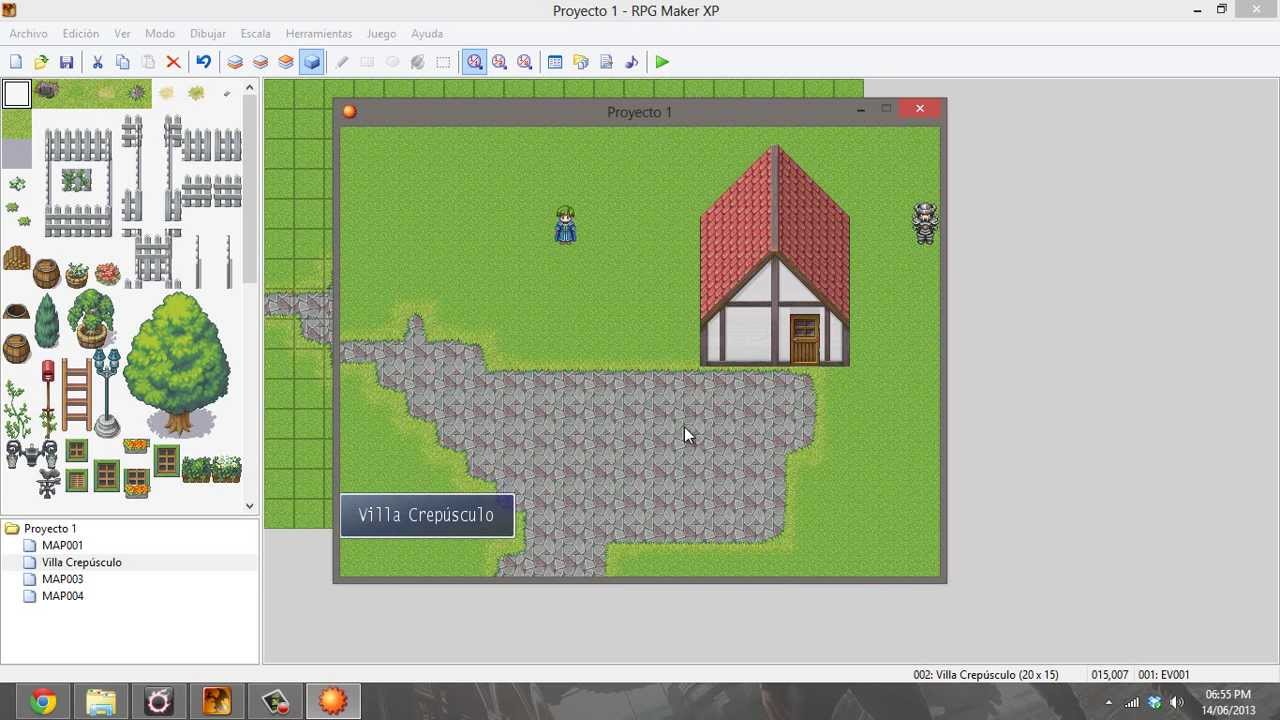Image resolution: width=1280 pixels, height=720 pixels.
Task: Click the Copy toolbar icon
Action: pyautogui.click(x=122, y=62)
